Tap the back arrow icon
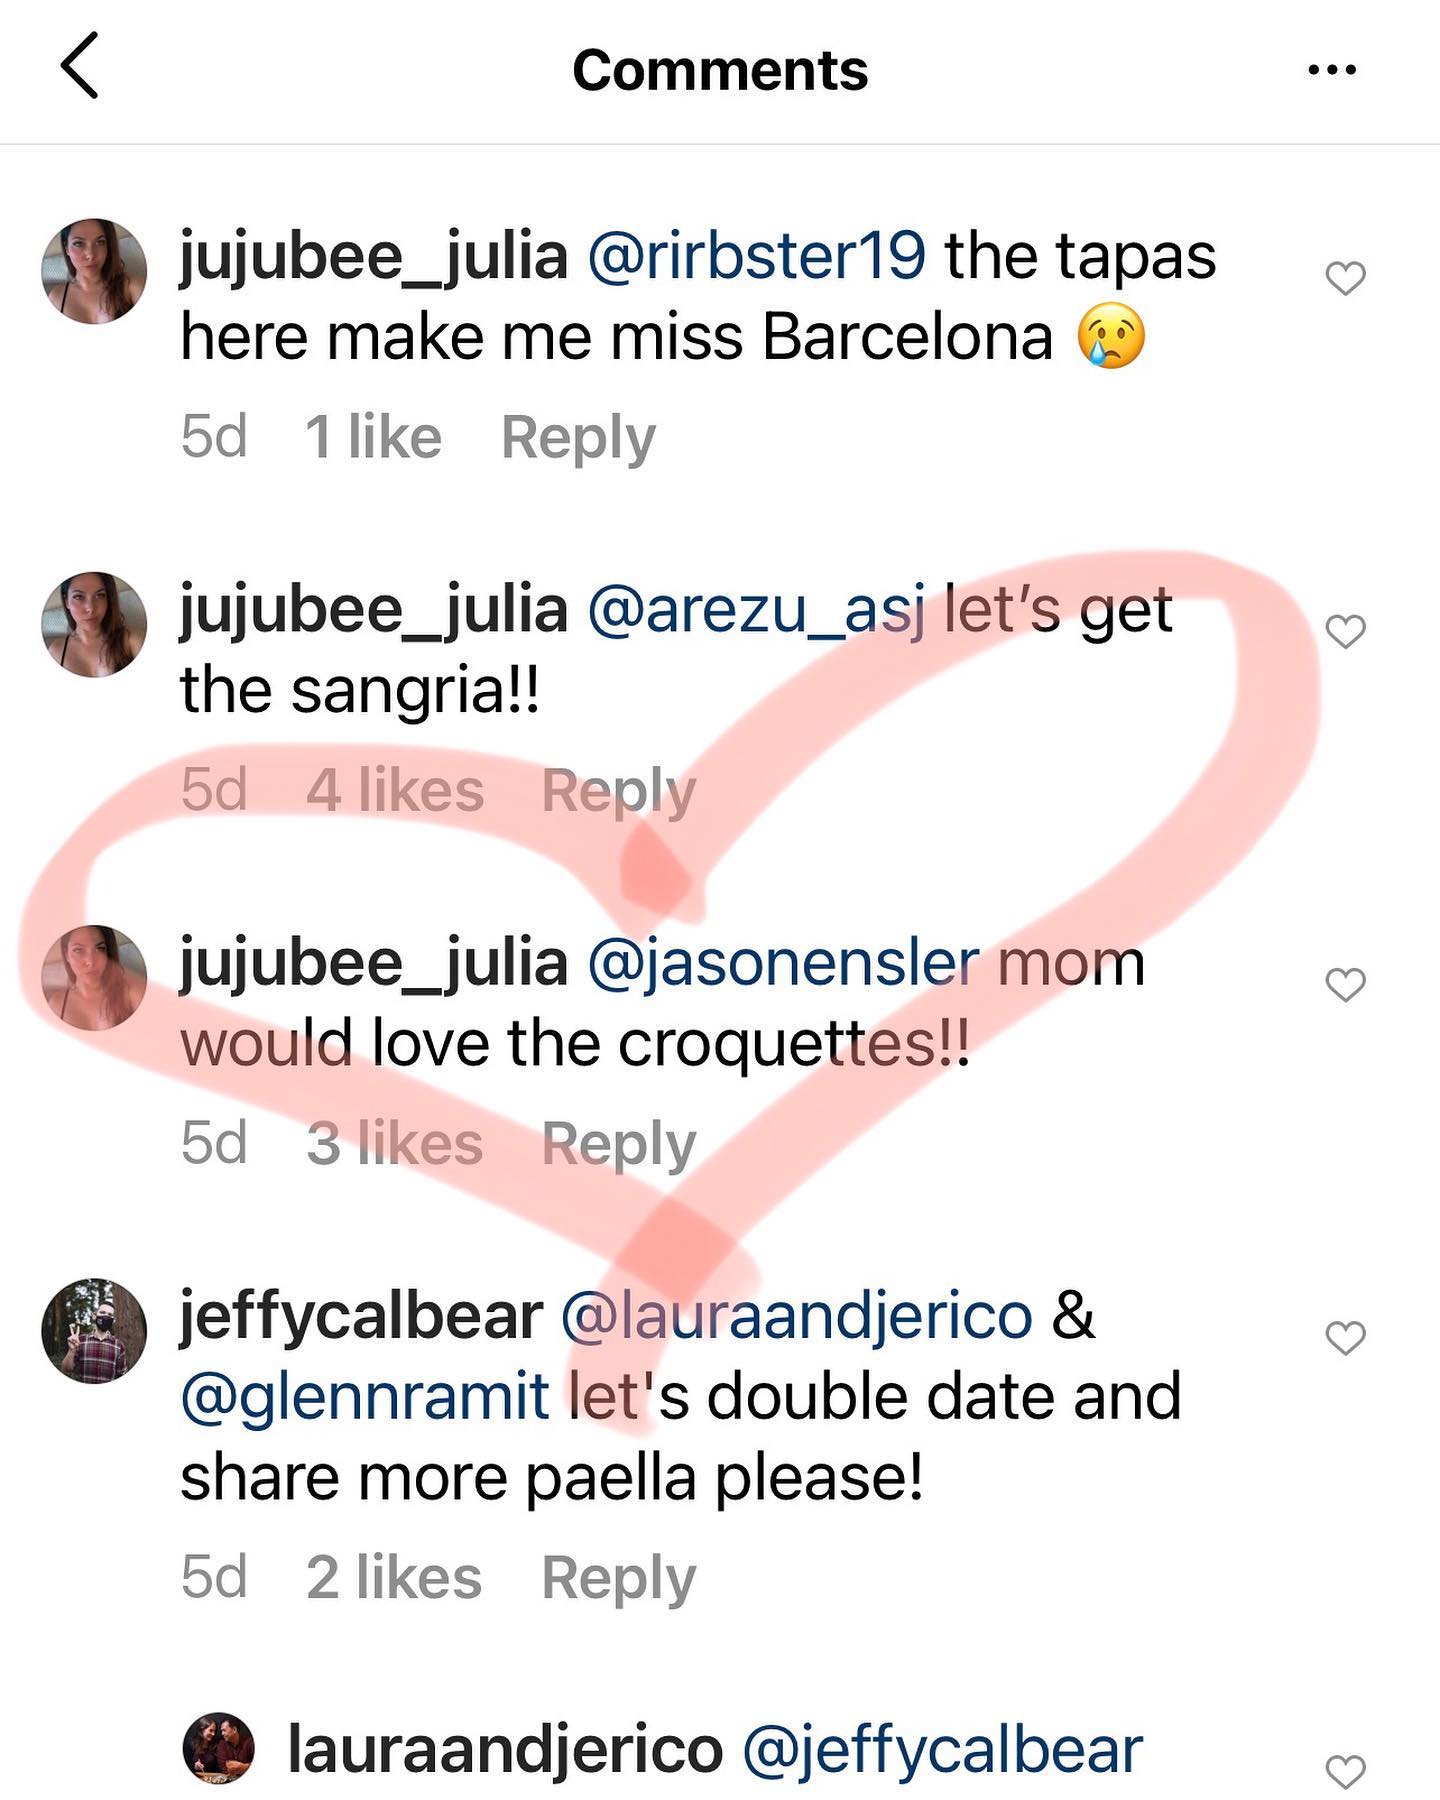Screen dimensions: 1440x1800 (x=80, y=66)
